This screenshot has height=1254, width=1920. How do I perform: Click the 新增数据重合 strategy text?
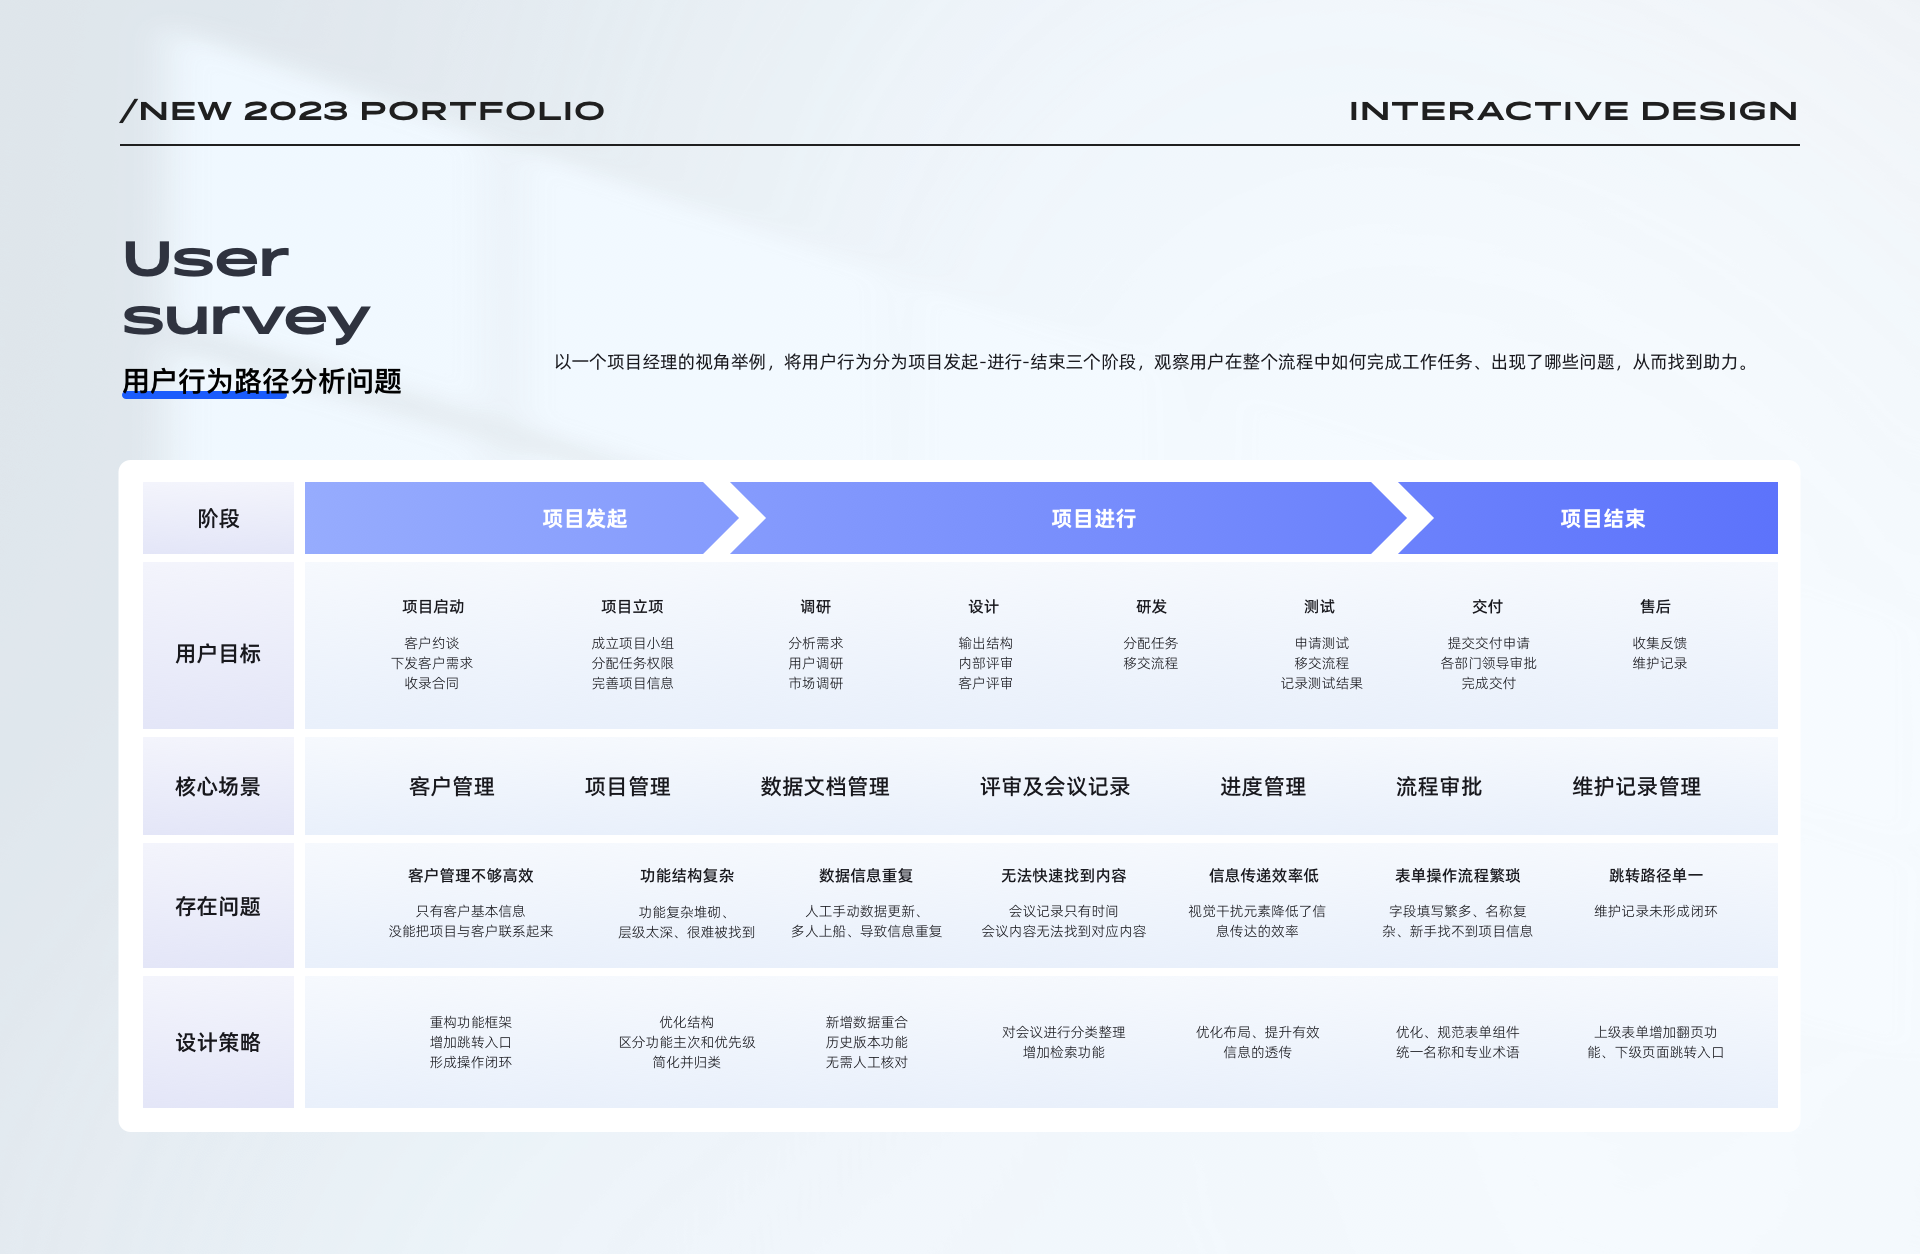click(x=867, y=1022)
